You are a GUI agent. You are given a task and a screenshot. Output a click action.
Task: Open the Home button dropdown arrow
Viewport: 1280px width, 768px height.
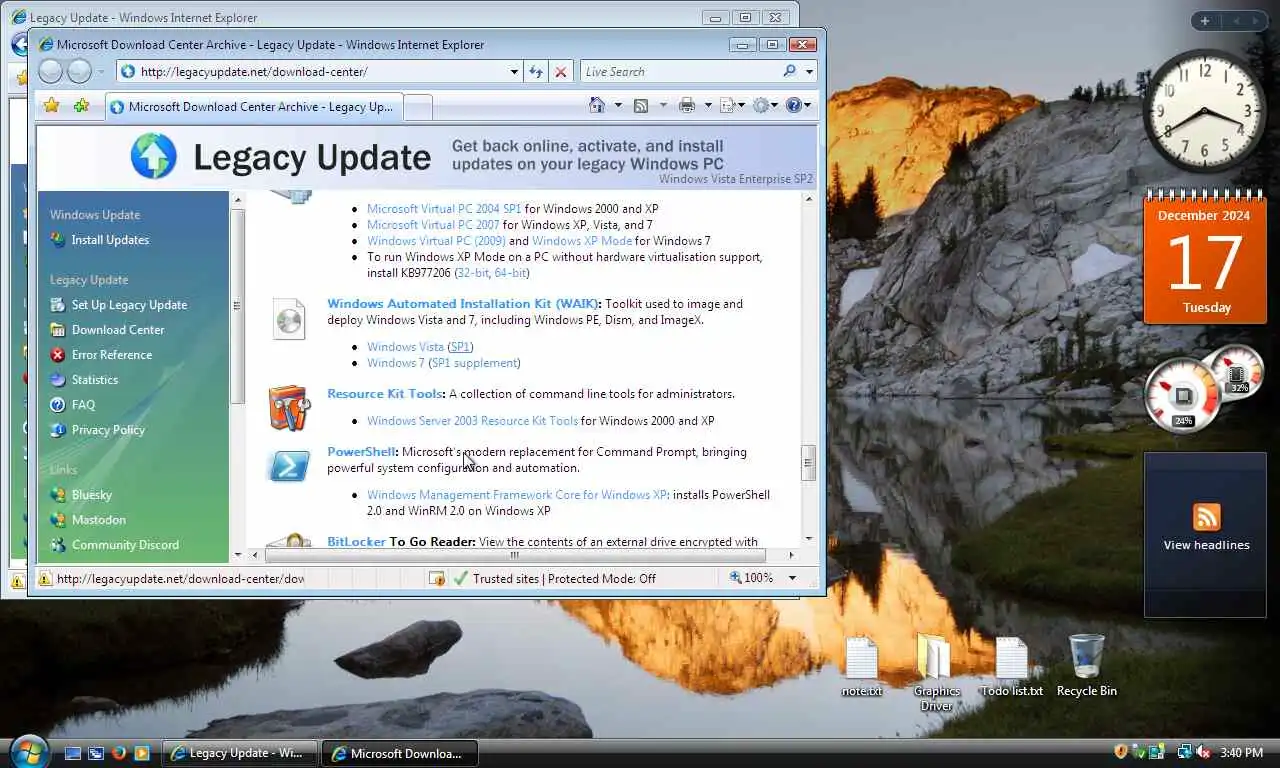point(617,105)
